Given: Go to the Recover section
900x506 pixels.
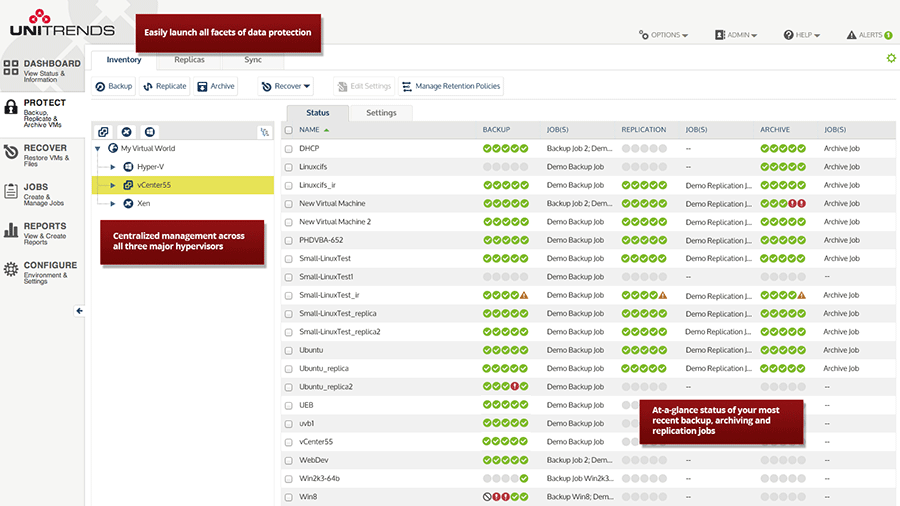Looking at the screenshot, I should point(42,155).
